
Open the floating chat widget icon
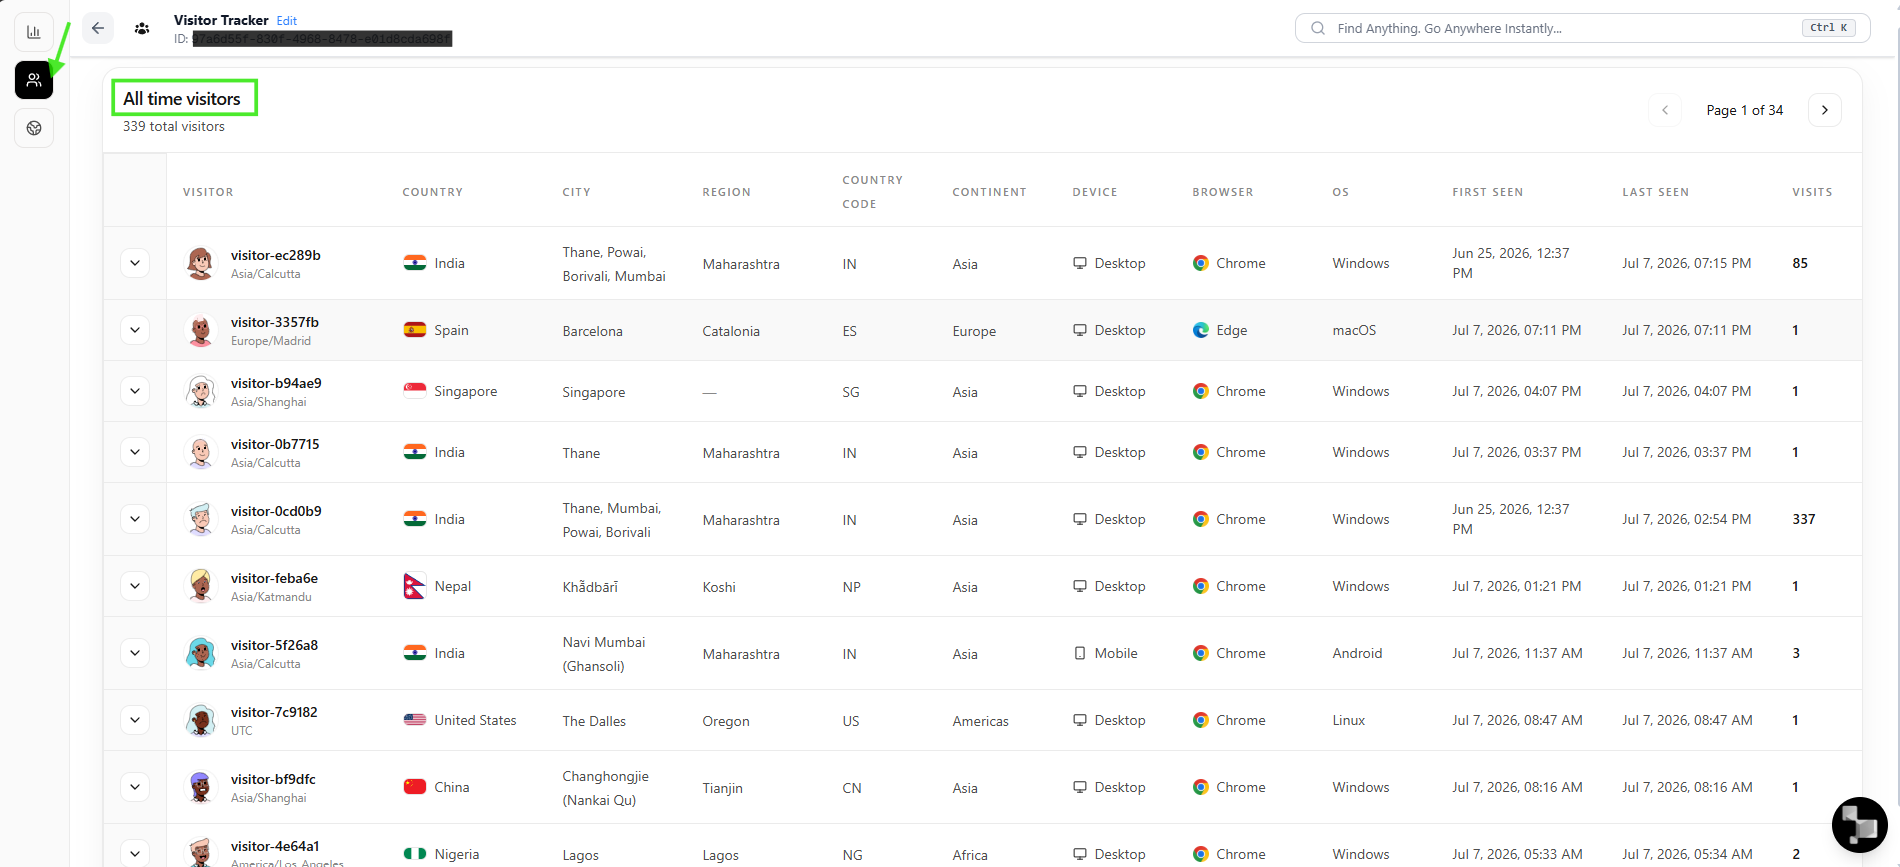coord(1859,824)
